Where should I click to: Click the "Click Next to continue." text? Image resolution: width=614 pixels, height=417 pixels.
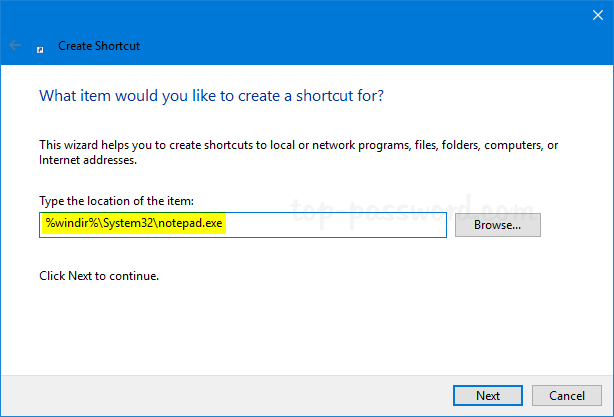98,275
